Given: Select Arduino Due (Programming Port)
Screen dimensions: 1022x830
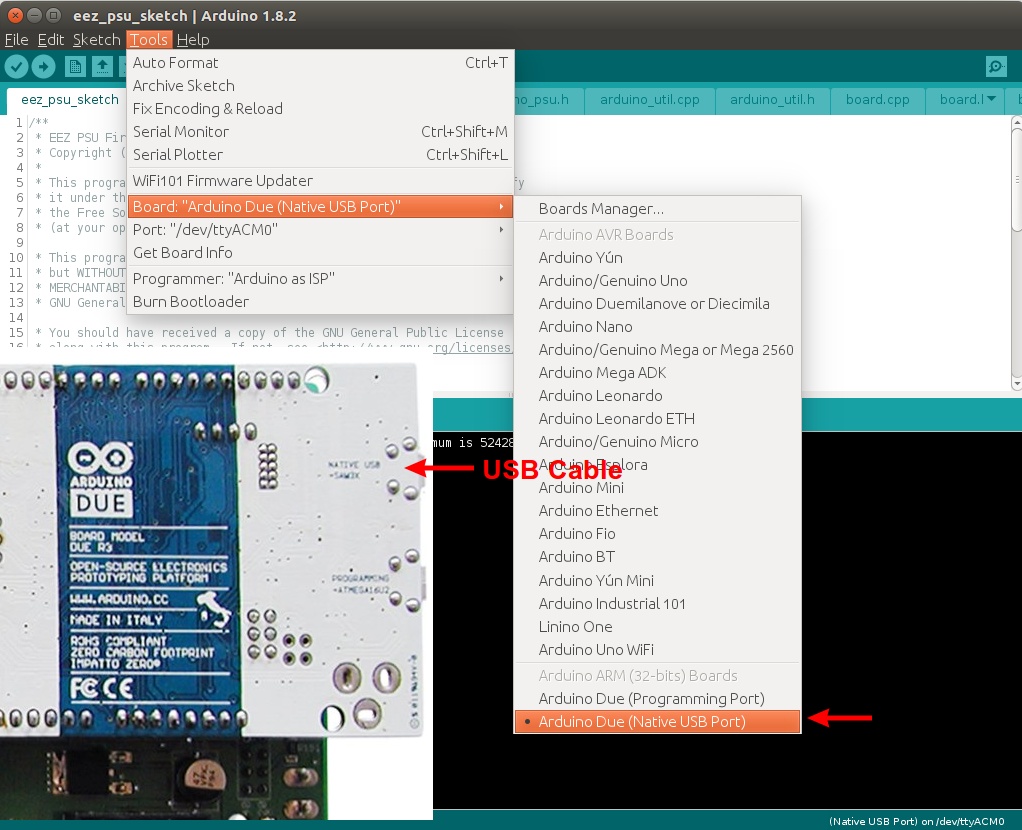Looking at the screenshot, I should point(658,698).
